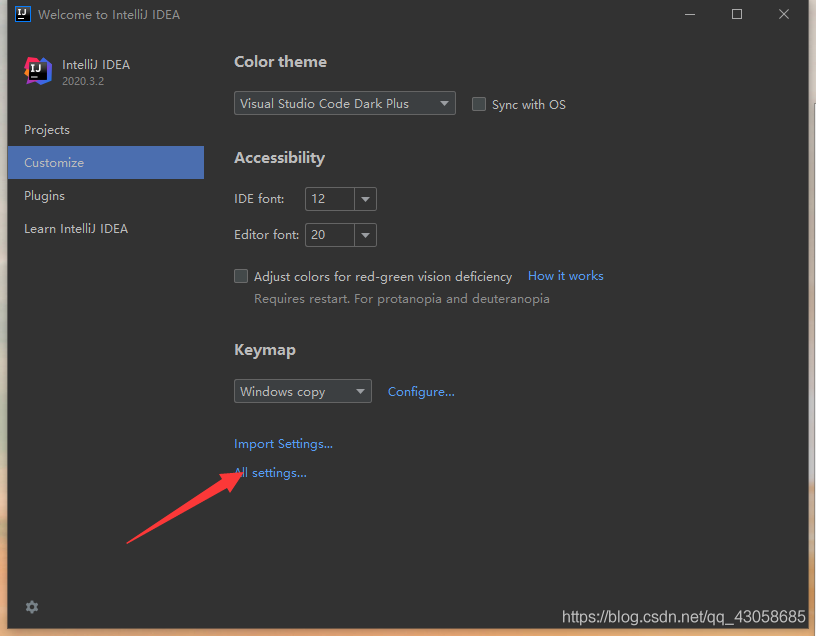The image size is (816, 636).
Task: Click the IDE font value field showing 12
Action: pos(330,199)
